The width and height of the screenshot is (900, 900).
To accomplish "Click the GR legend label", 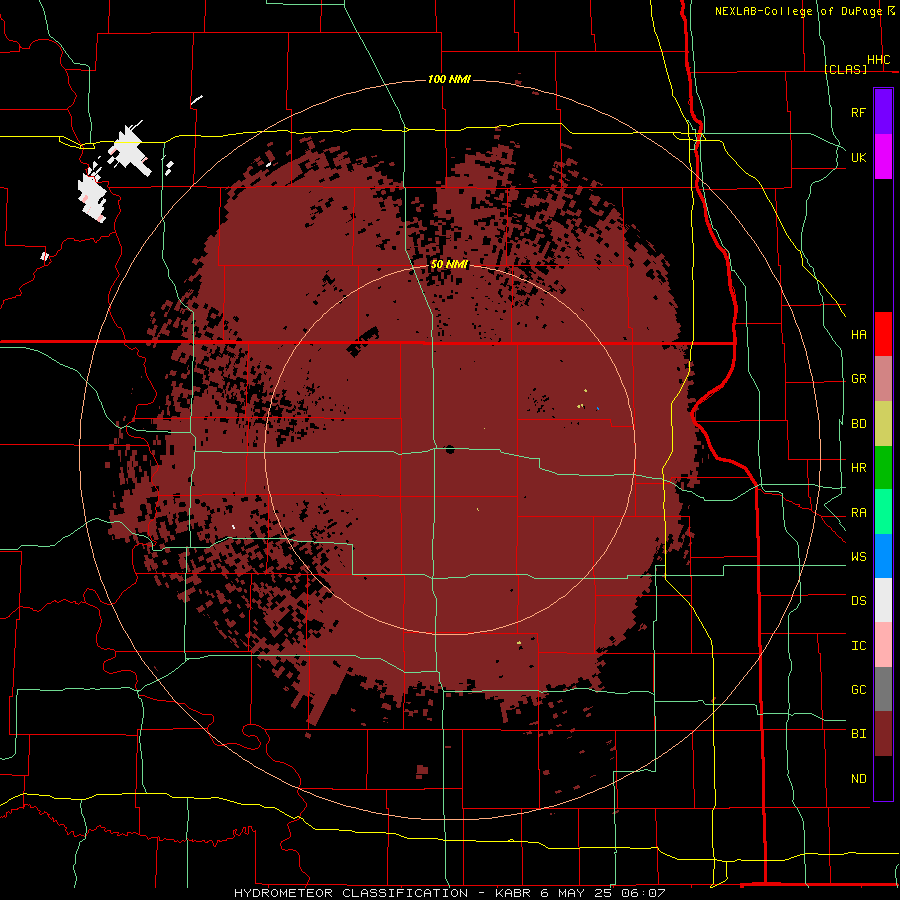I will tap(859, 379).
